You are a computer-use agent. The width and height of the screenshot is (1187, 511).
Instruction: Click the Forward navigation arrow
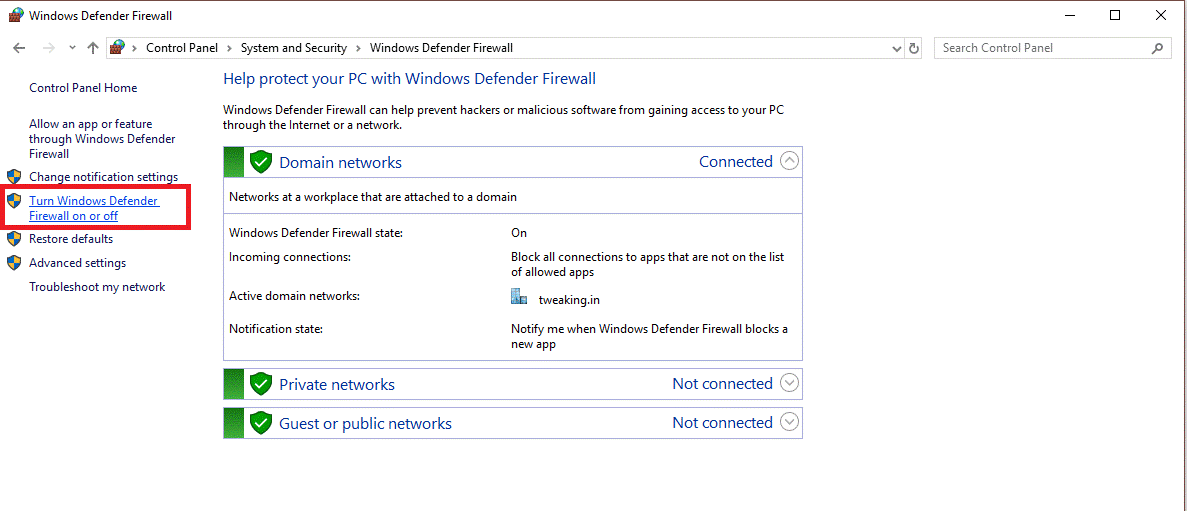tap(48, 48)
